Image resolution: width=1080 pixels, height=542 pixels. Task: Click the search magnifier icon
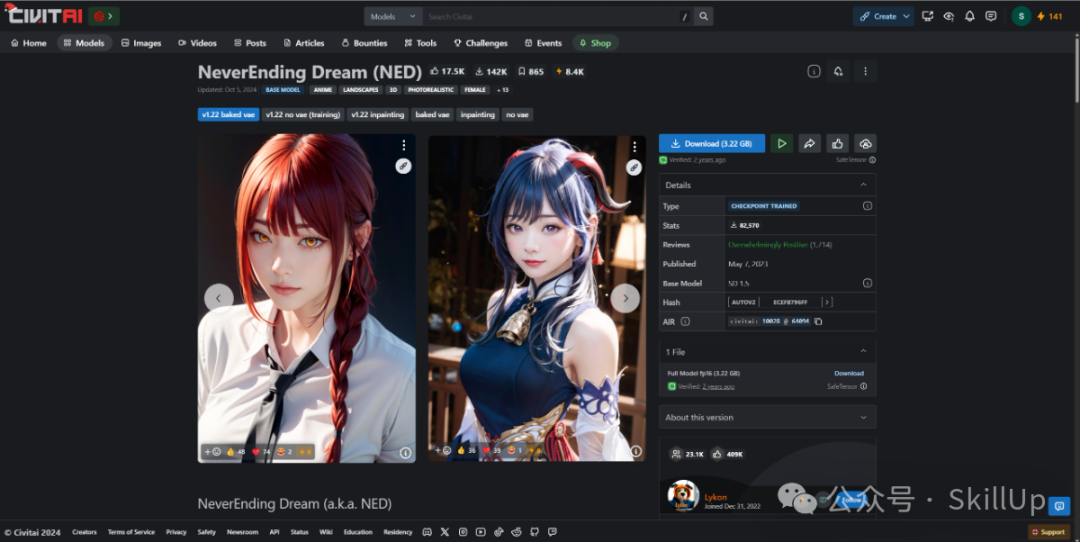(703, 17)
